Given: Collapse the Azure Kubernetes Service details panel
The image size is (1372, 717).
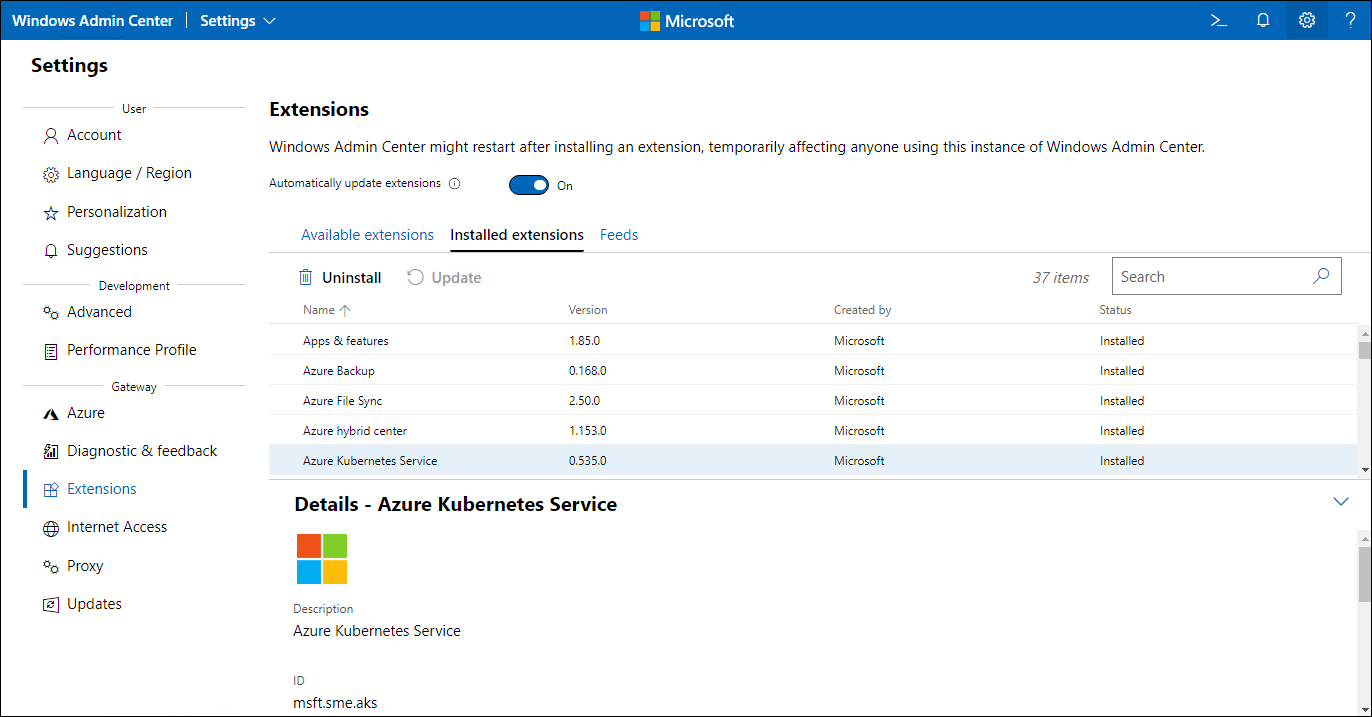Looking at the screenshot, I should point(1342,501).
